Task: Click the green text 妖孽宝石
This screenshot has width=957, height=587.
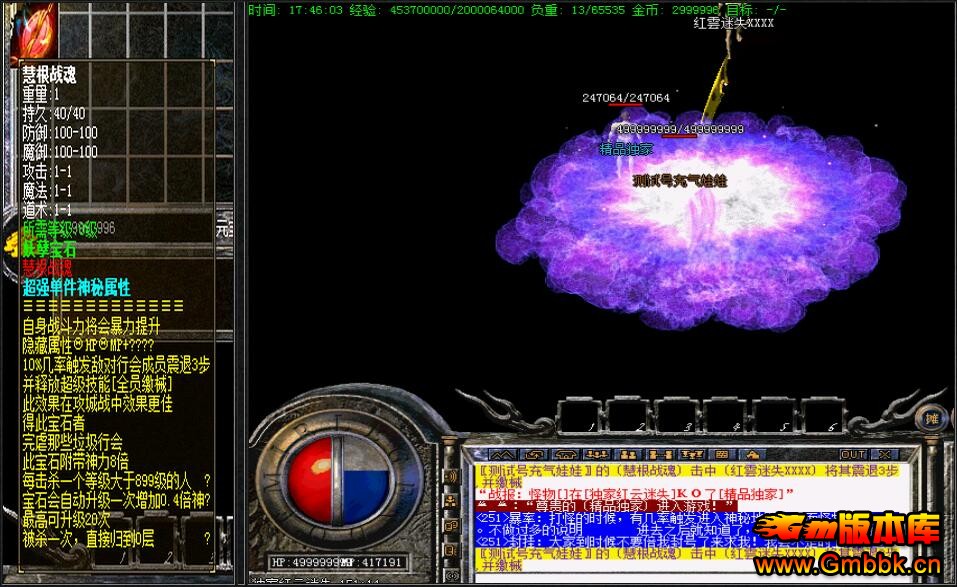Action: (x=49, y=249)
